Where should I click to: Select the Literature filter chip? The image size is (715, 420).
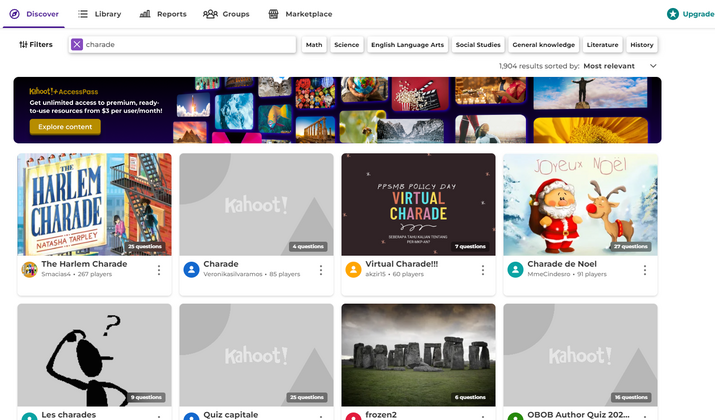(602, 45)
